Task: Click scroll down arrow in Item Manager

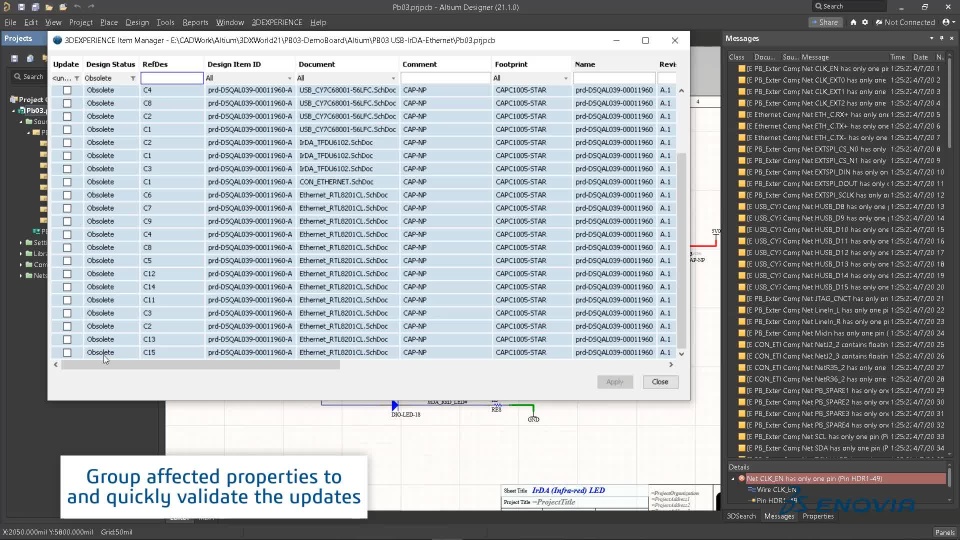Action: pyautogui.click(x=681, y=354)
